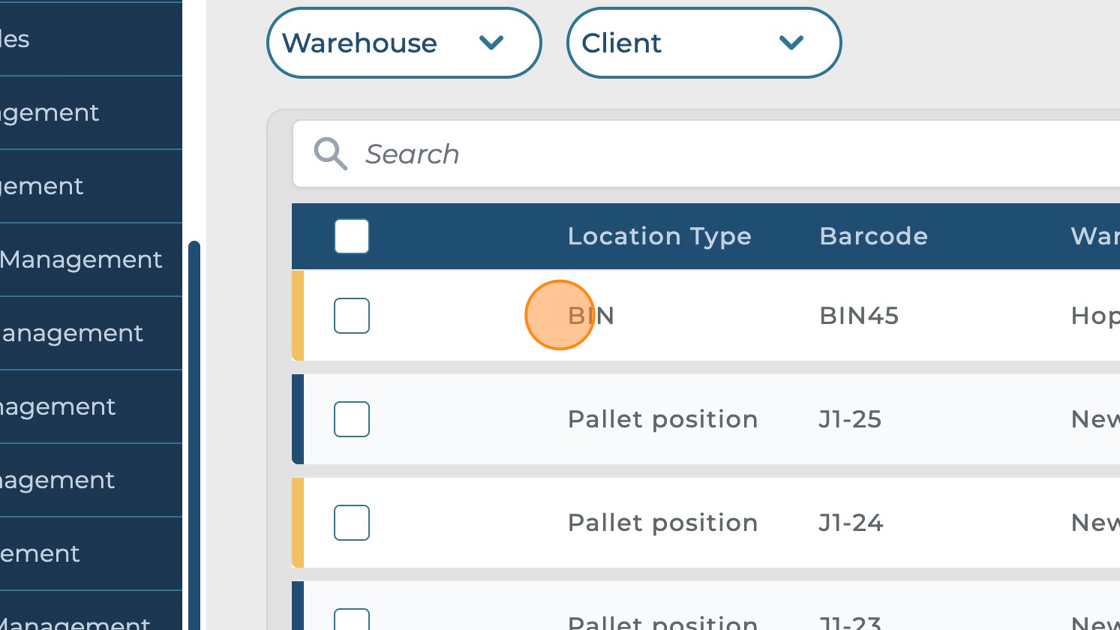Sort by the Barcode column header

coord(873,237)
